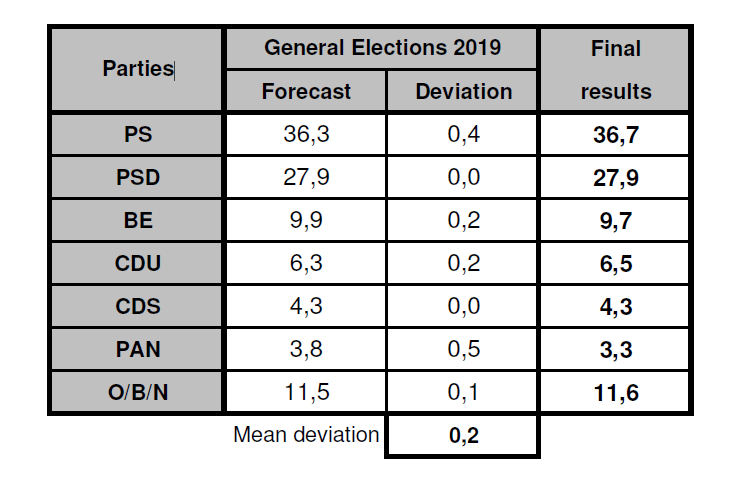742x481 pixels.
Task: Select the PAN deviation value 0,5
Action: point(462,349)
